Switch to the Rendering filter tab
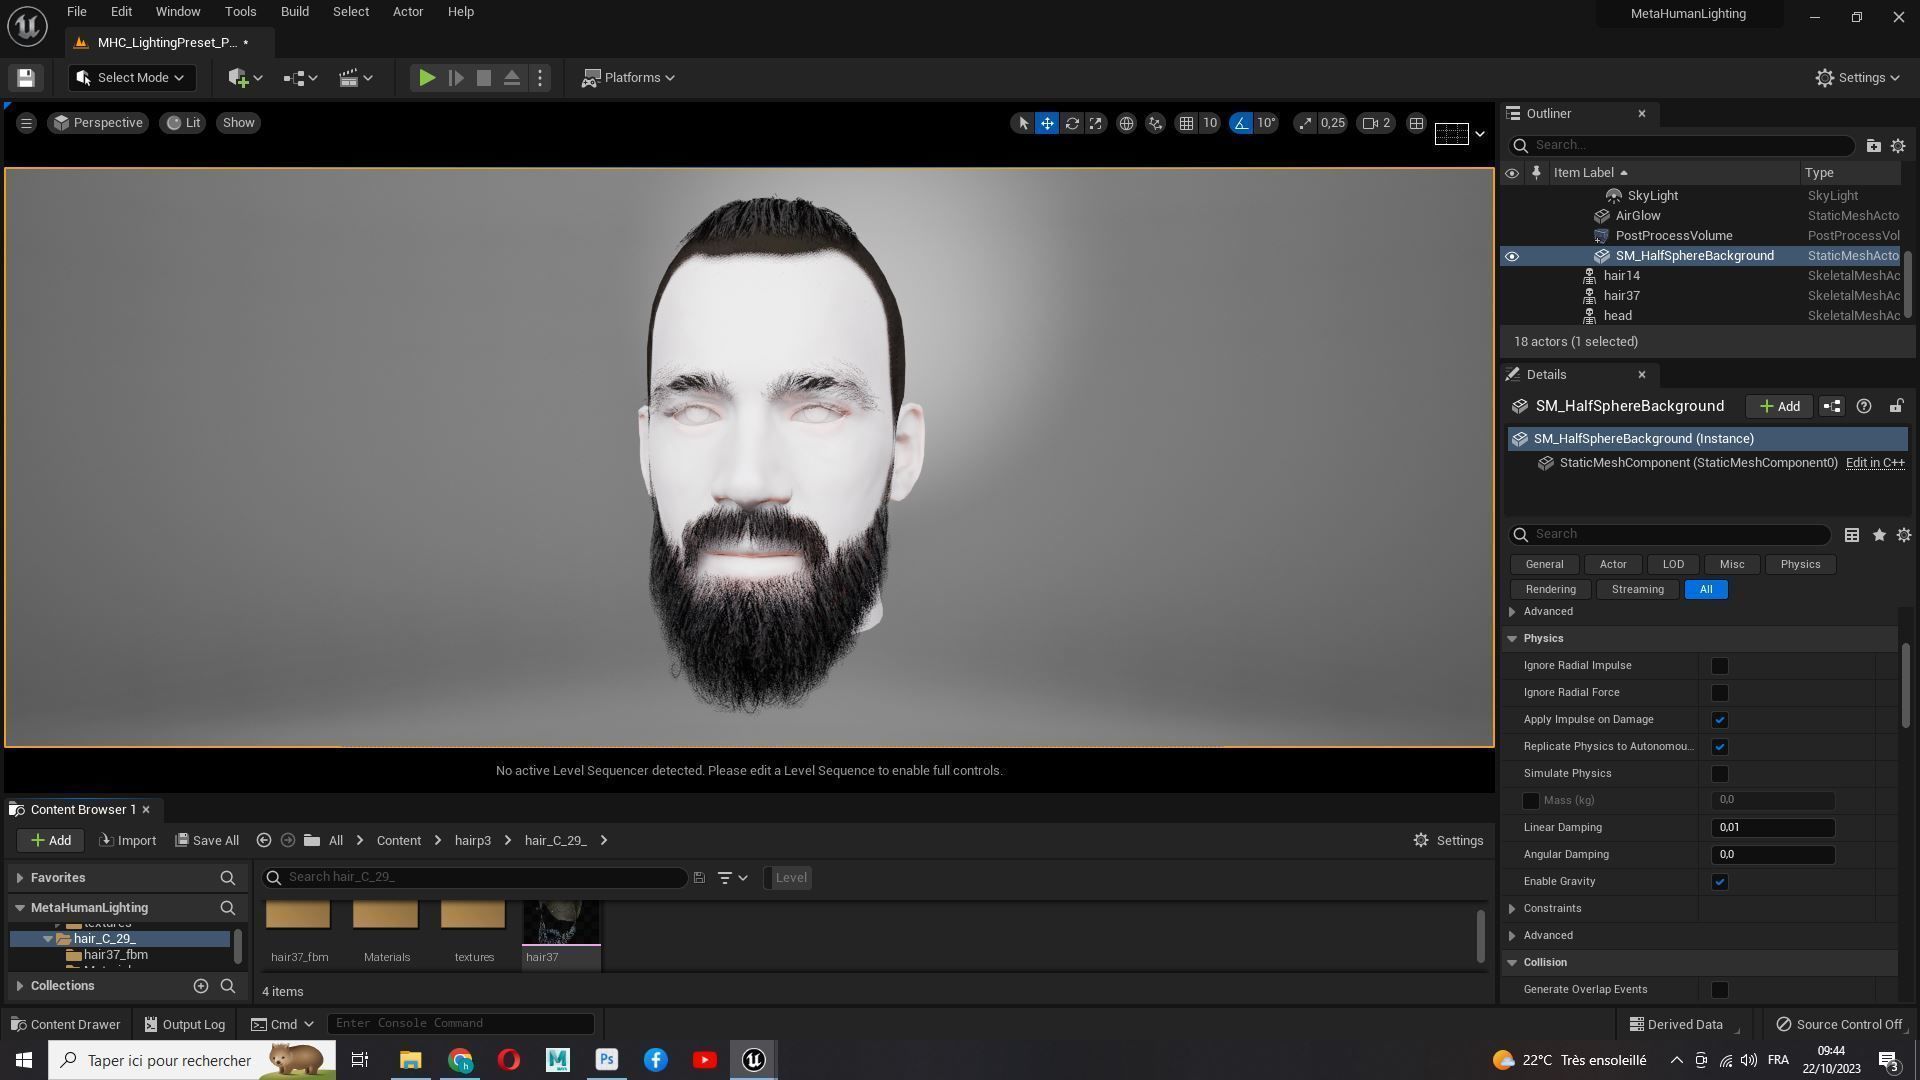The image size is (1920, 1080). pos(1550,590)
